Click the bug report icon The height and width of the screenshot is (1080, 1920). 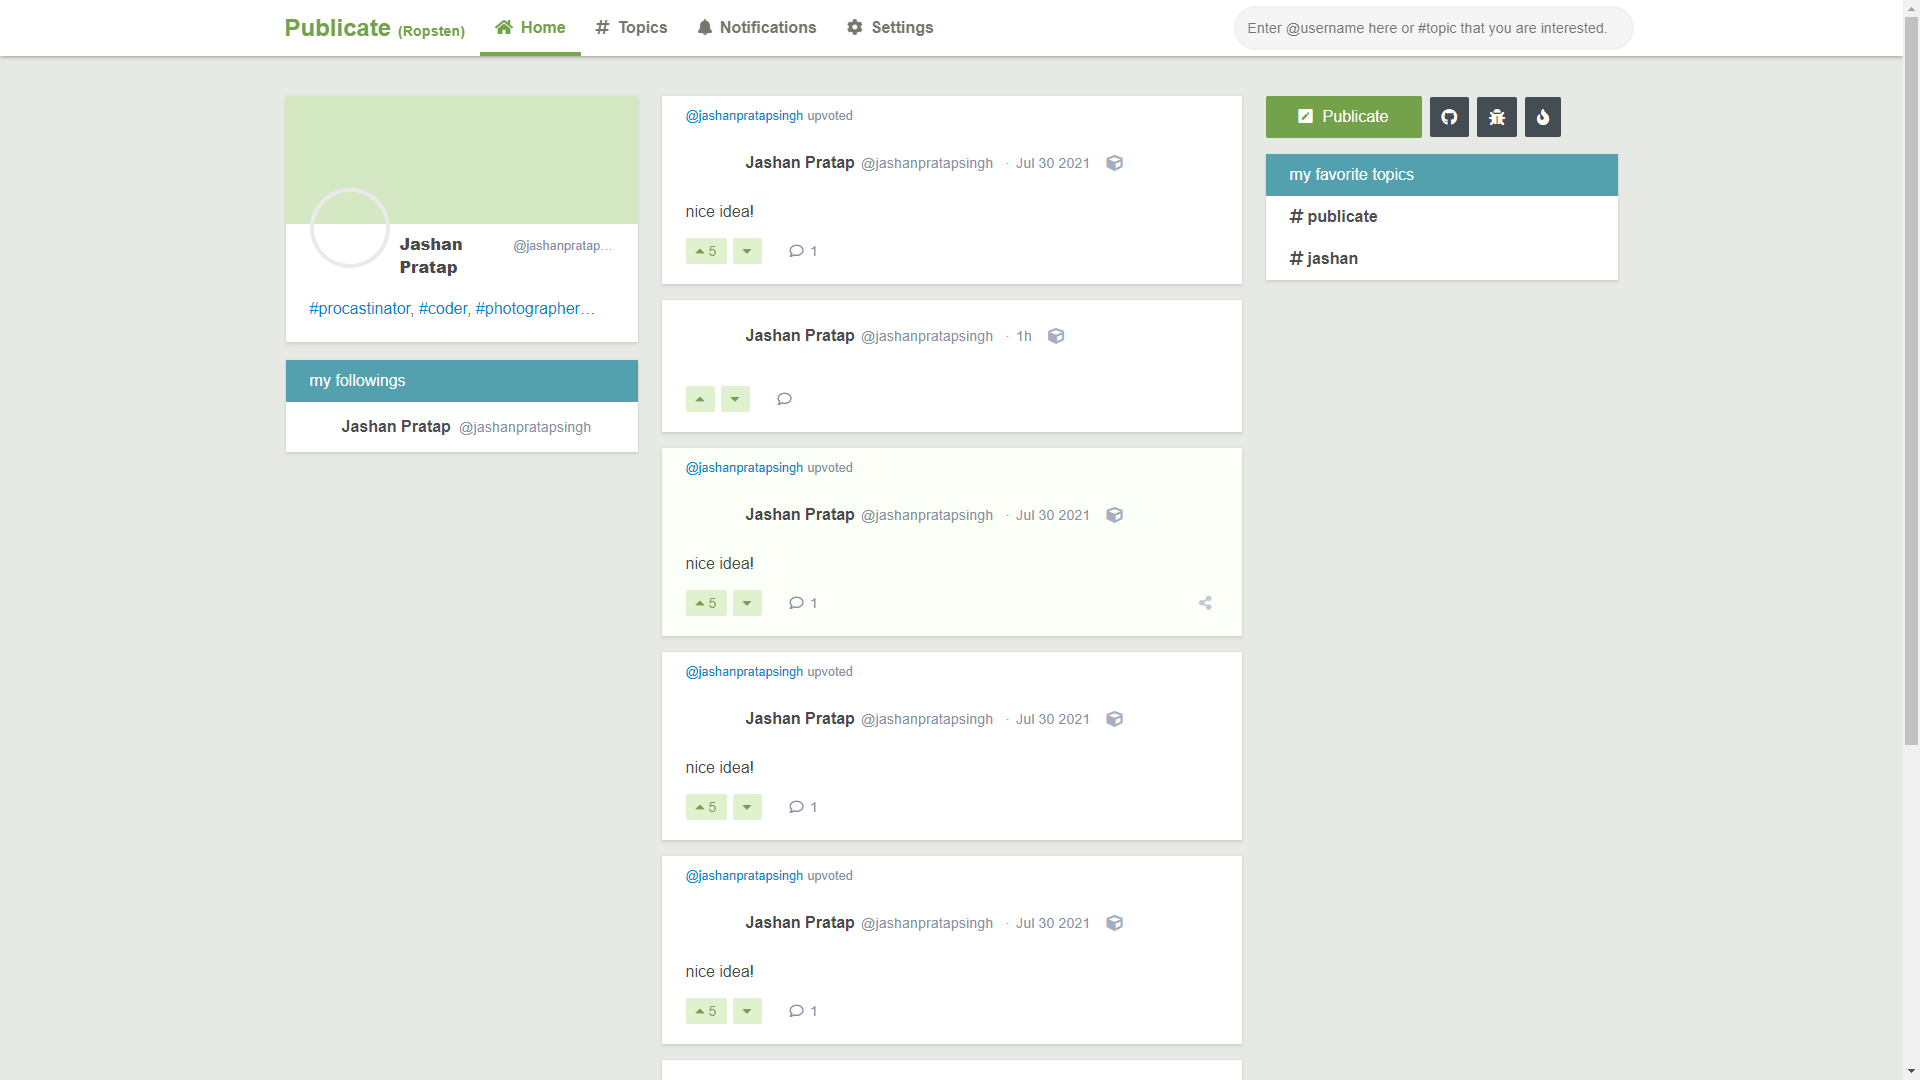click(1495, 117)
